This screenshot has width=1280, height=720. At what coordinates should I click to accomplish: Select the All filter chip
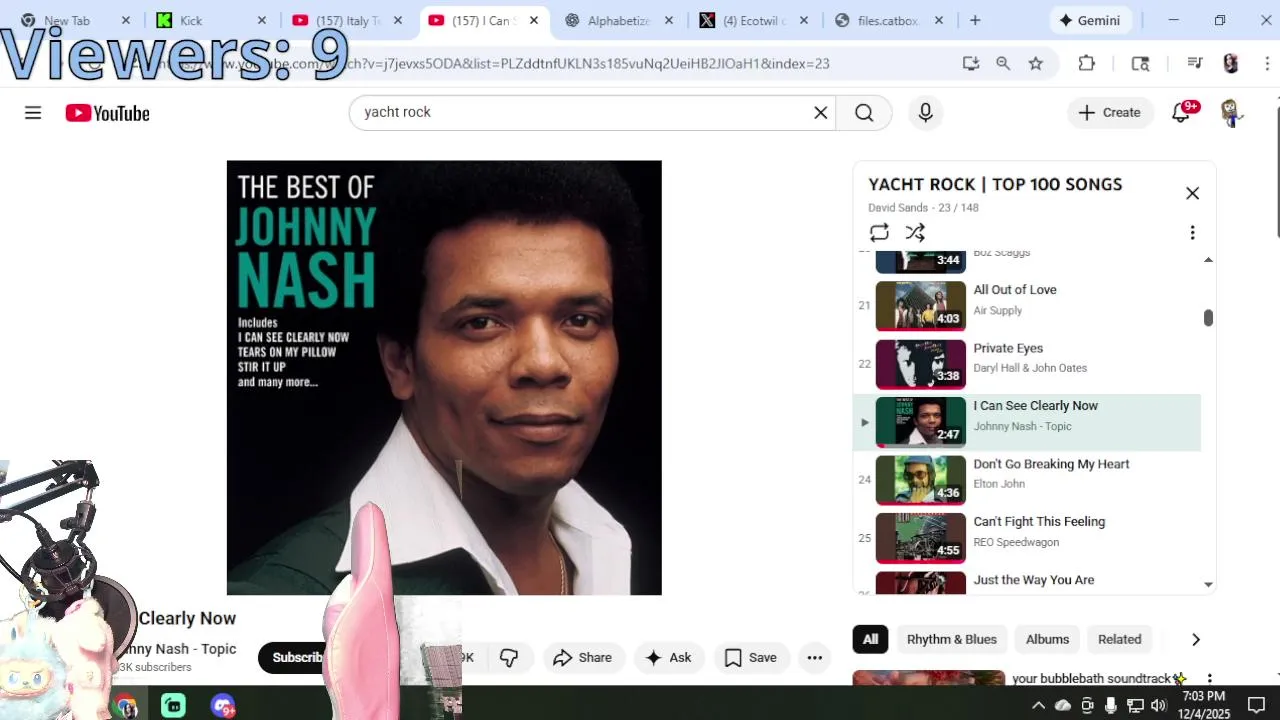tap(870, 640)
